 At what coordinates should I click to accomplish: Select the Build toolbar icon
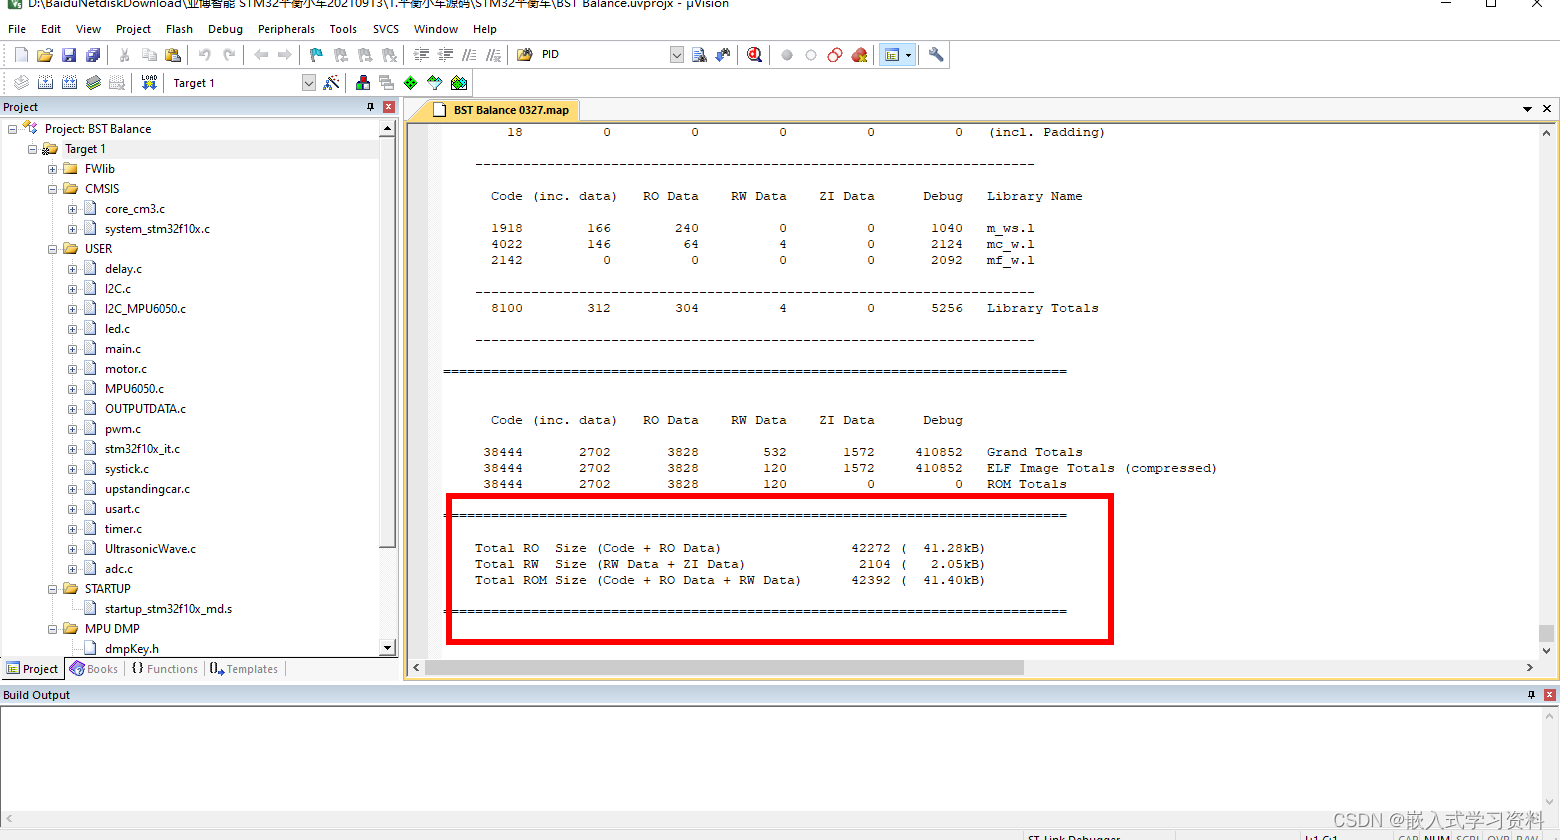[x=45, y=83]
